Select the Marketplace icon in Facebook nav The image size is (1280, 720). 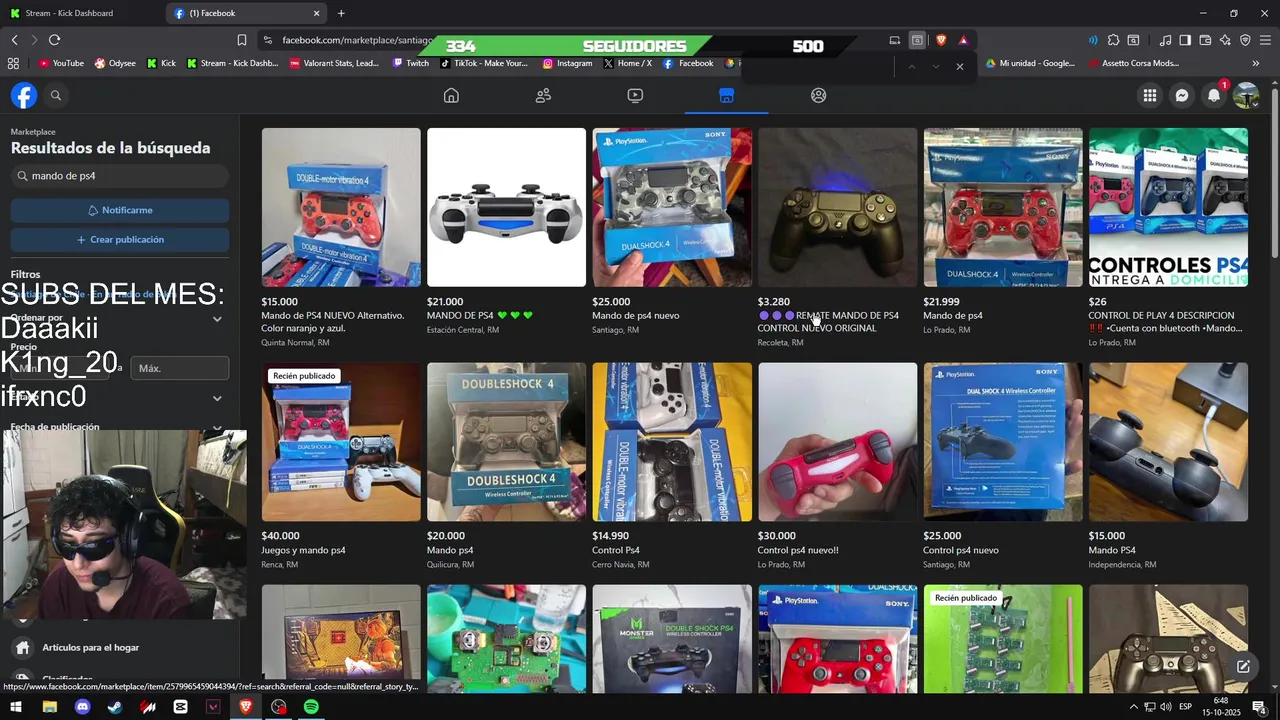[727, 95]
